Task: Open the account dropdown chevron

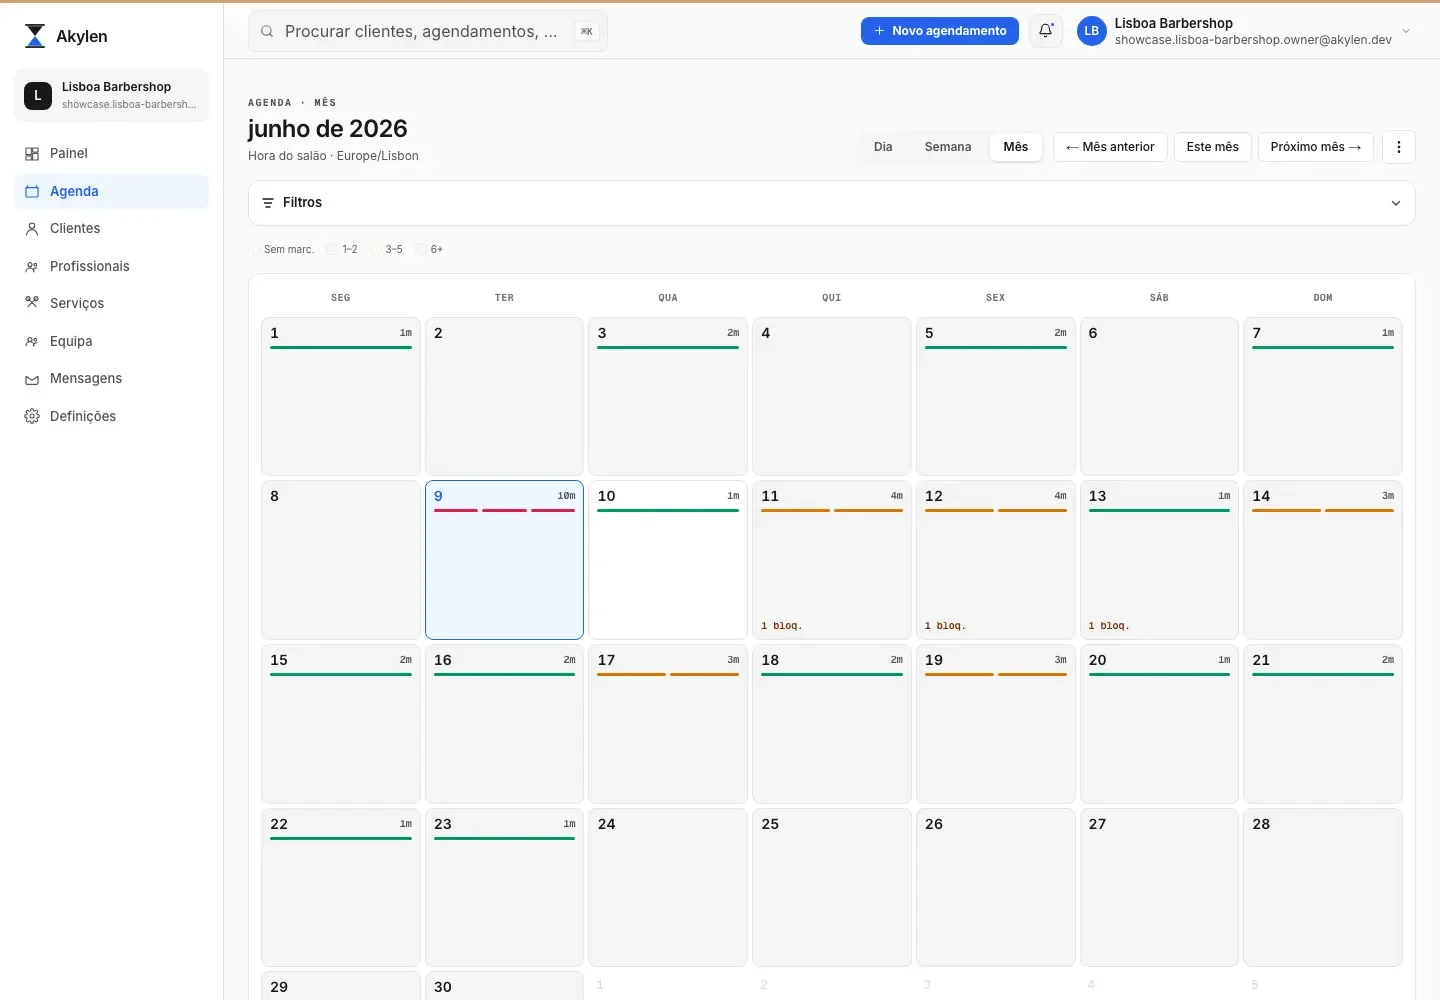Action: pos(1406,31)
